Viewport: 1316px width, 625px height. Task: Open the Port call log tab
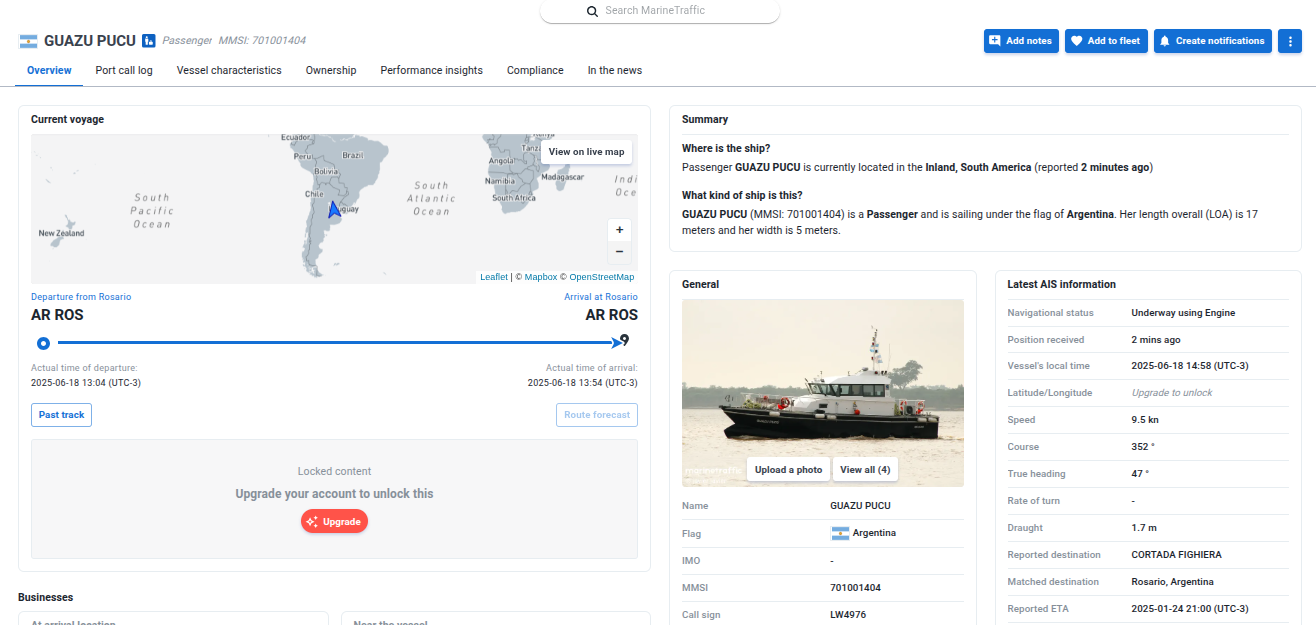point(124,71)
